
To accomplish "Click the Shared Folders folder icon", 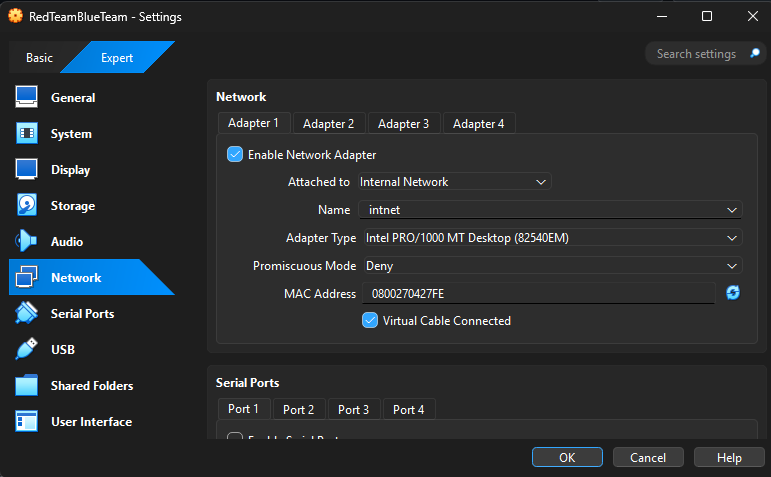I will coord(26,385).
